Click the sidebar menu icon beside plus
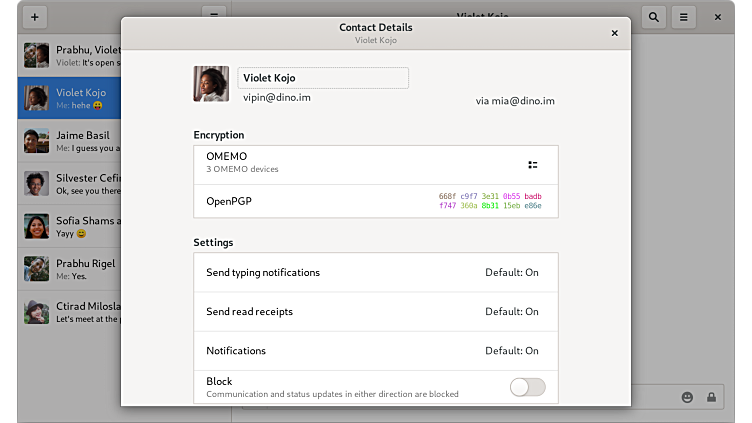 pyautogui.click(x=213, y=17)
